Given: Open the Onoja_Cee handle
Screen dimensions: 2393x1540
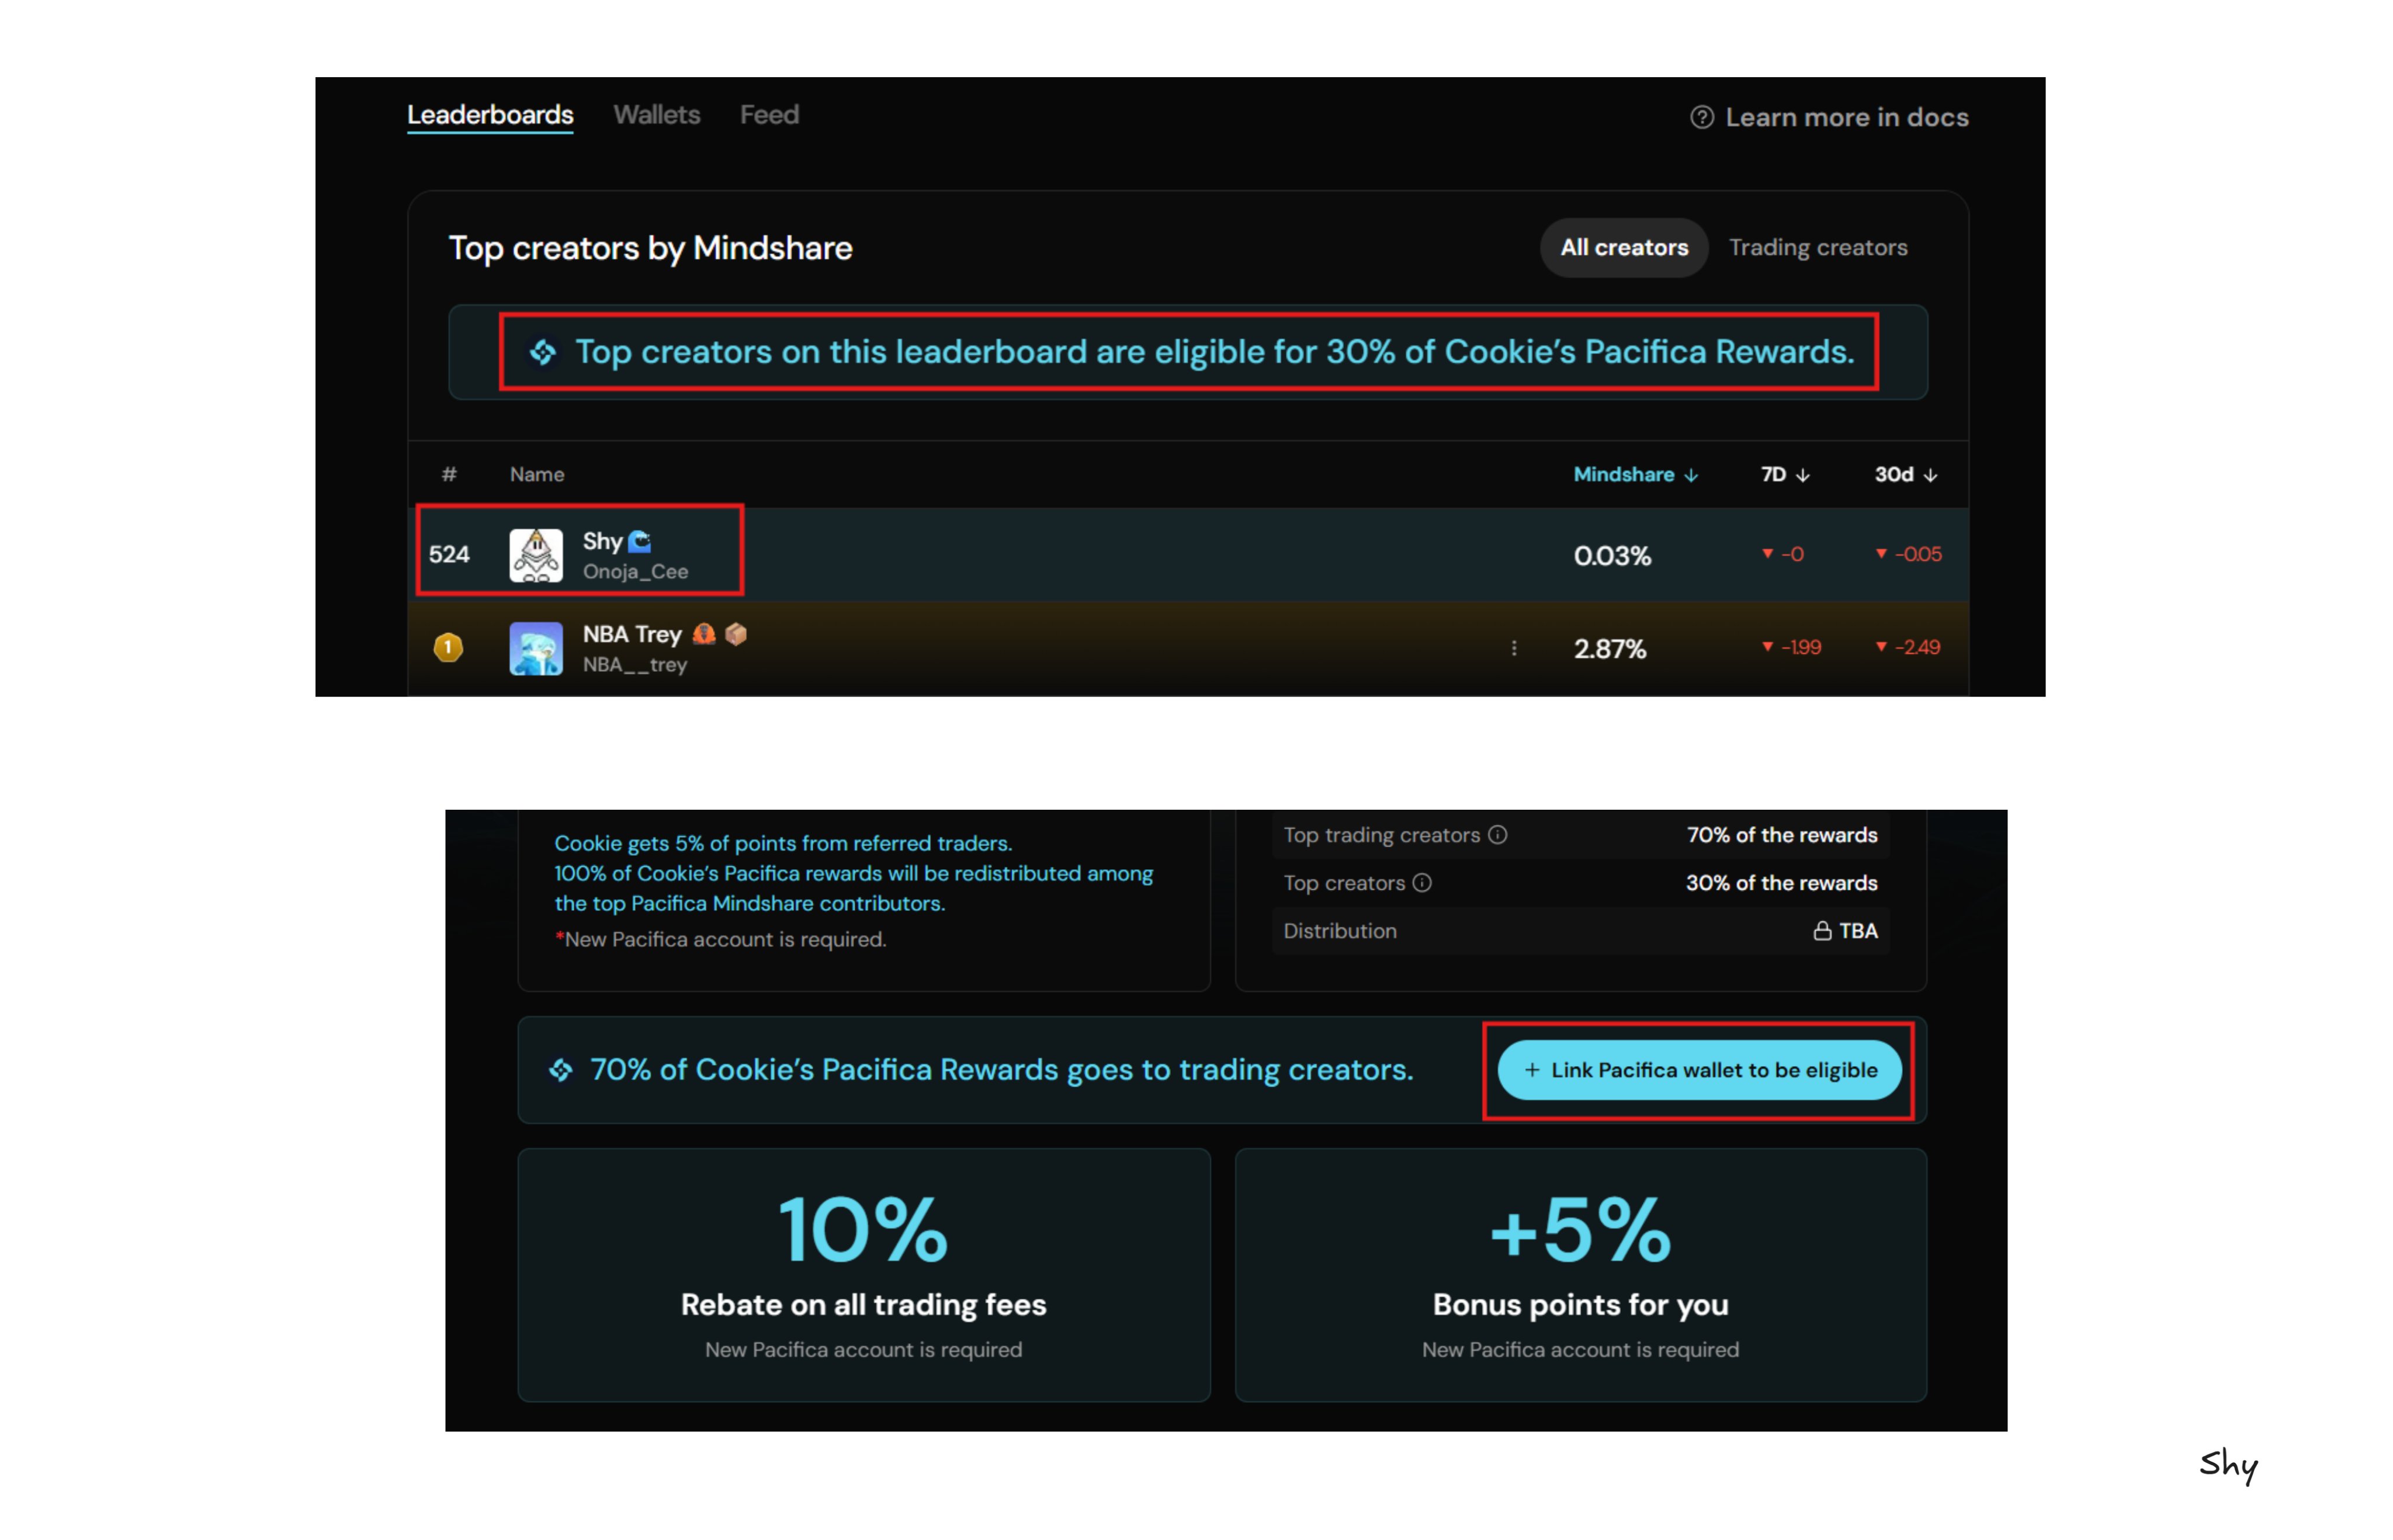Looking at the screenshot, I should pos(635,571).
